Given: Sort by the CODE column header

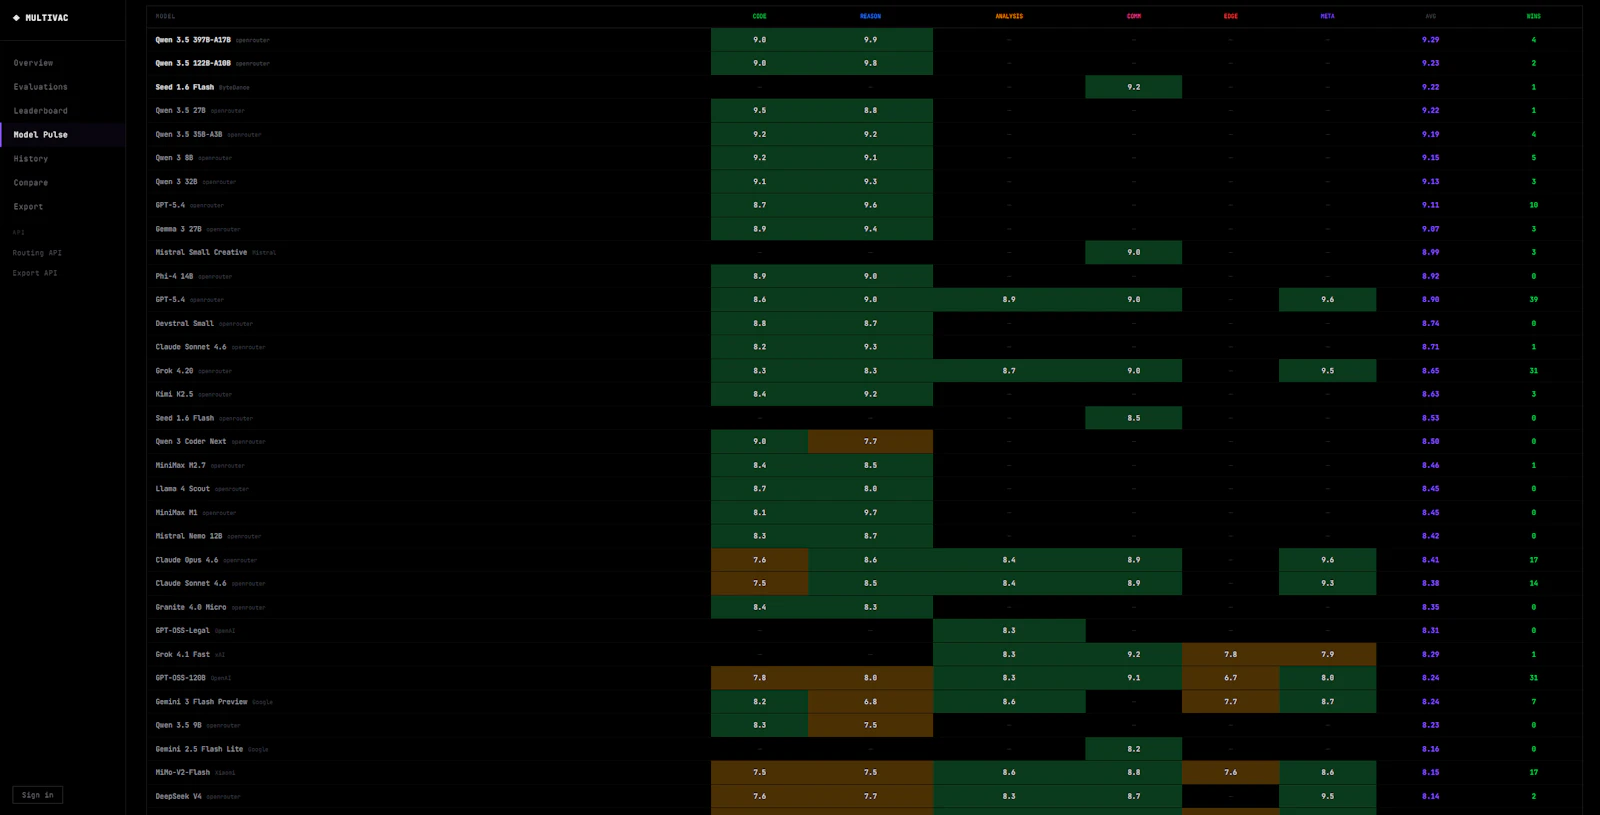Looking at the screenshot, I should tap(759, 16).
